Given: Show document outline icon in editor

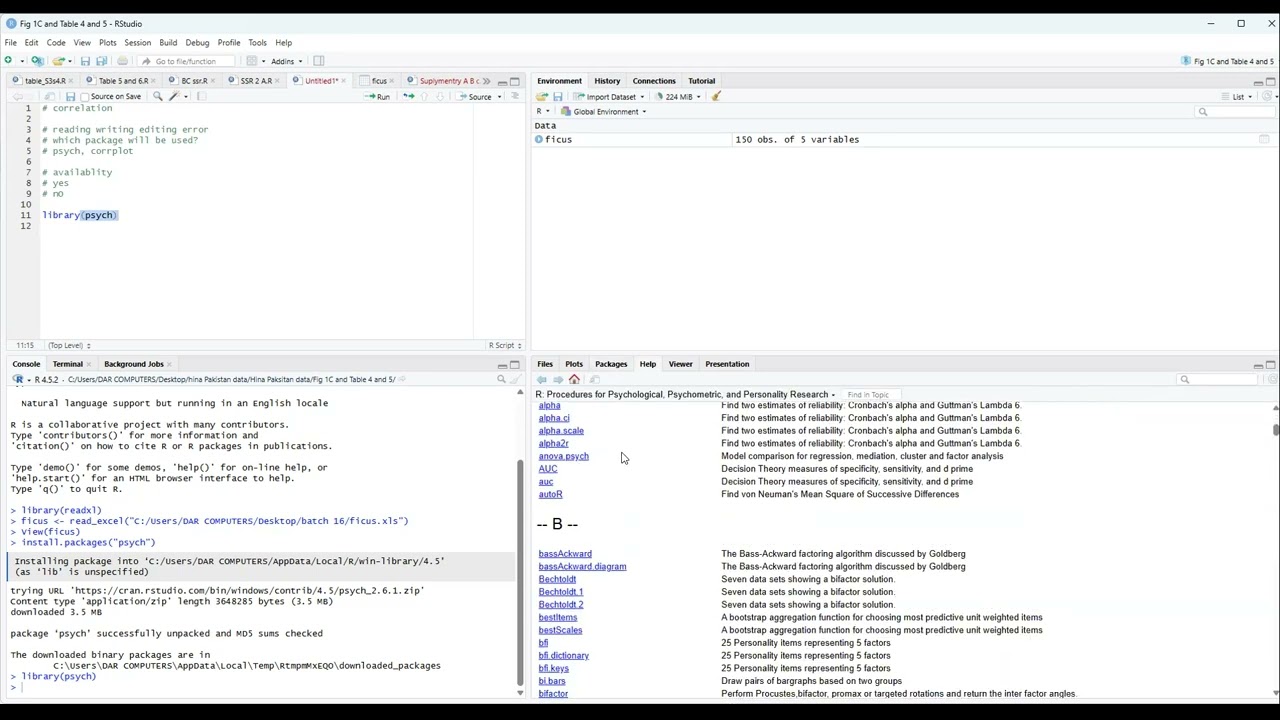Looking at the screenshot, I should click(515, 97).
